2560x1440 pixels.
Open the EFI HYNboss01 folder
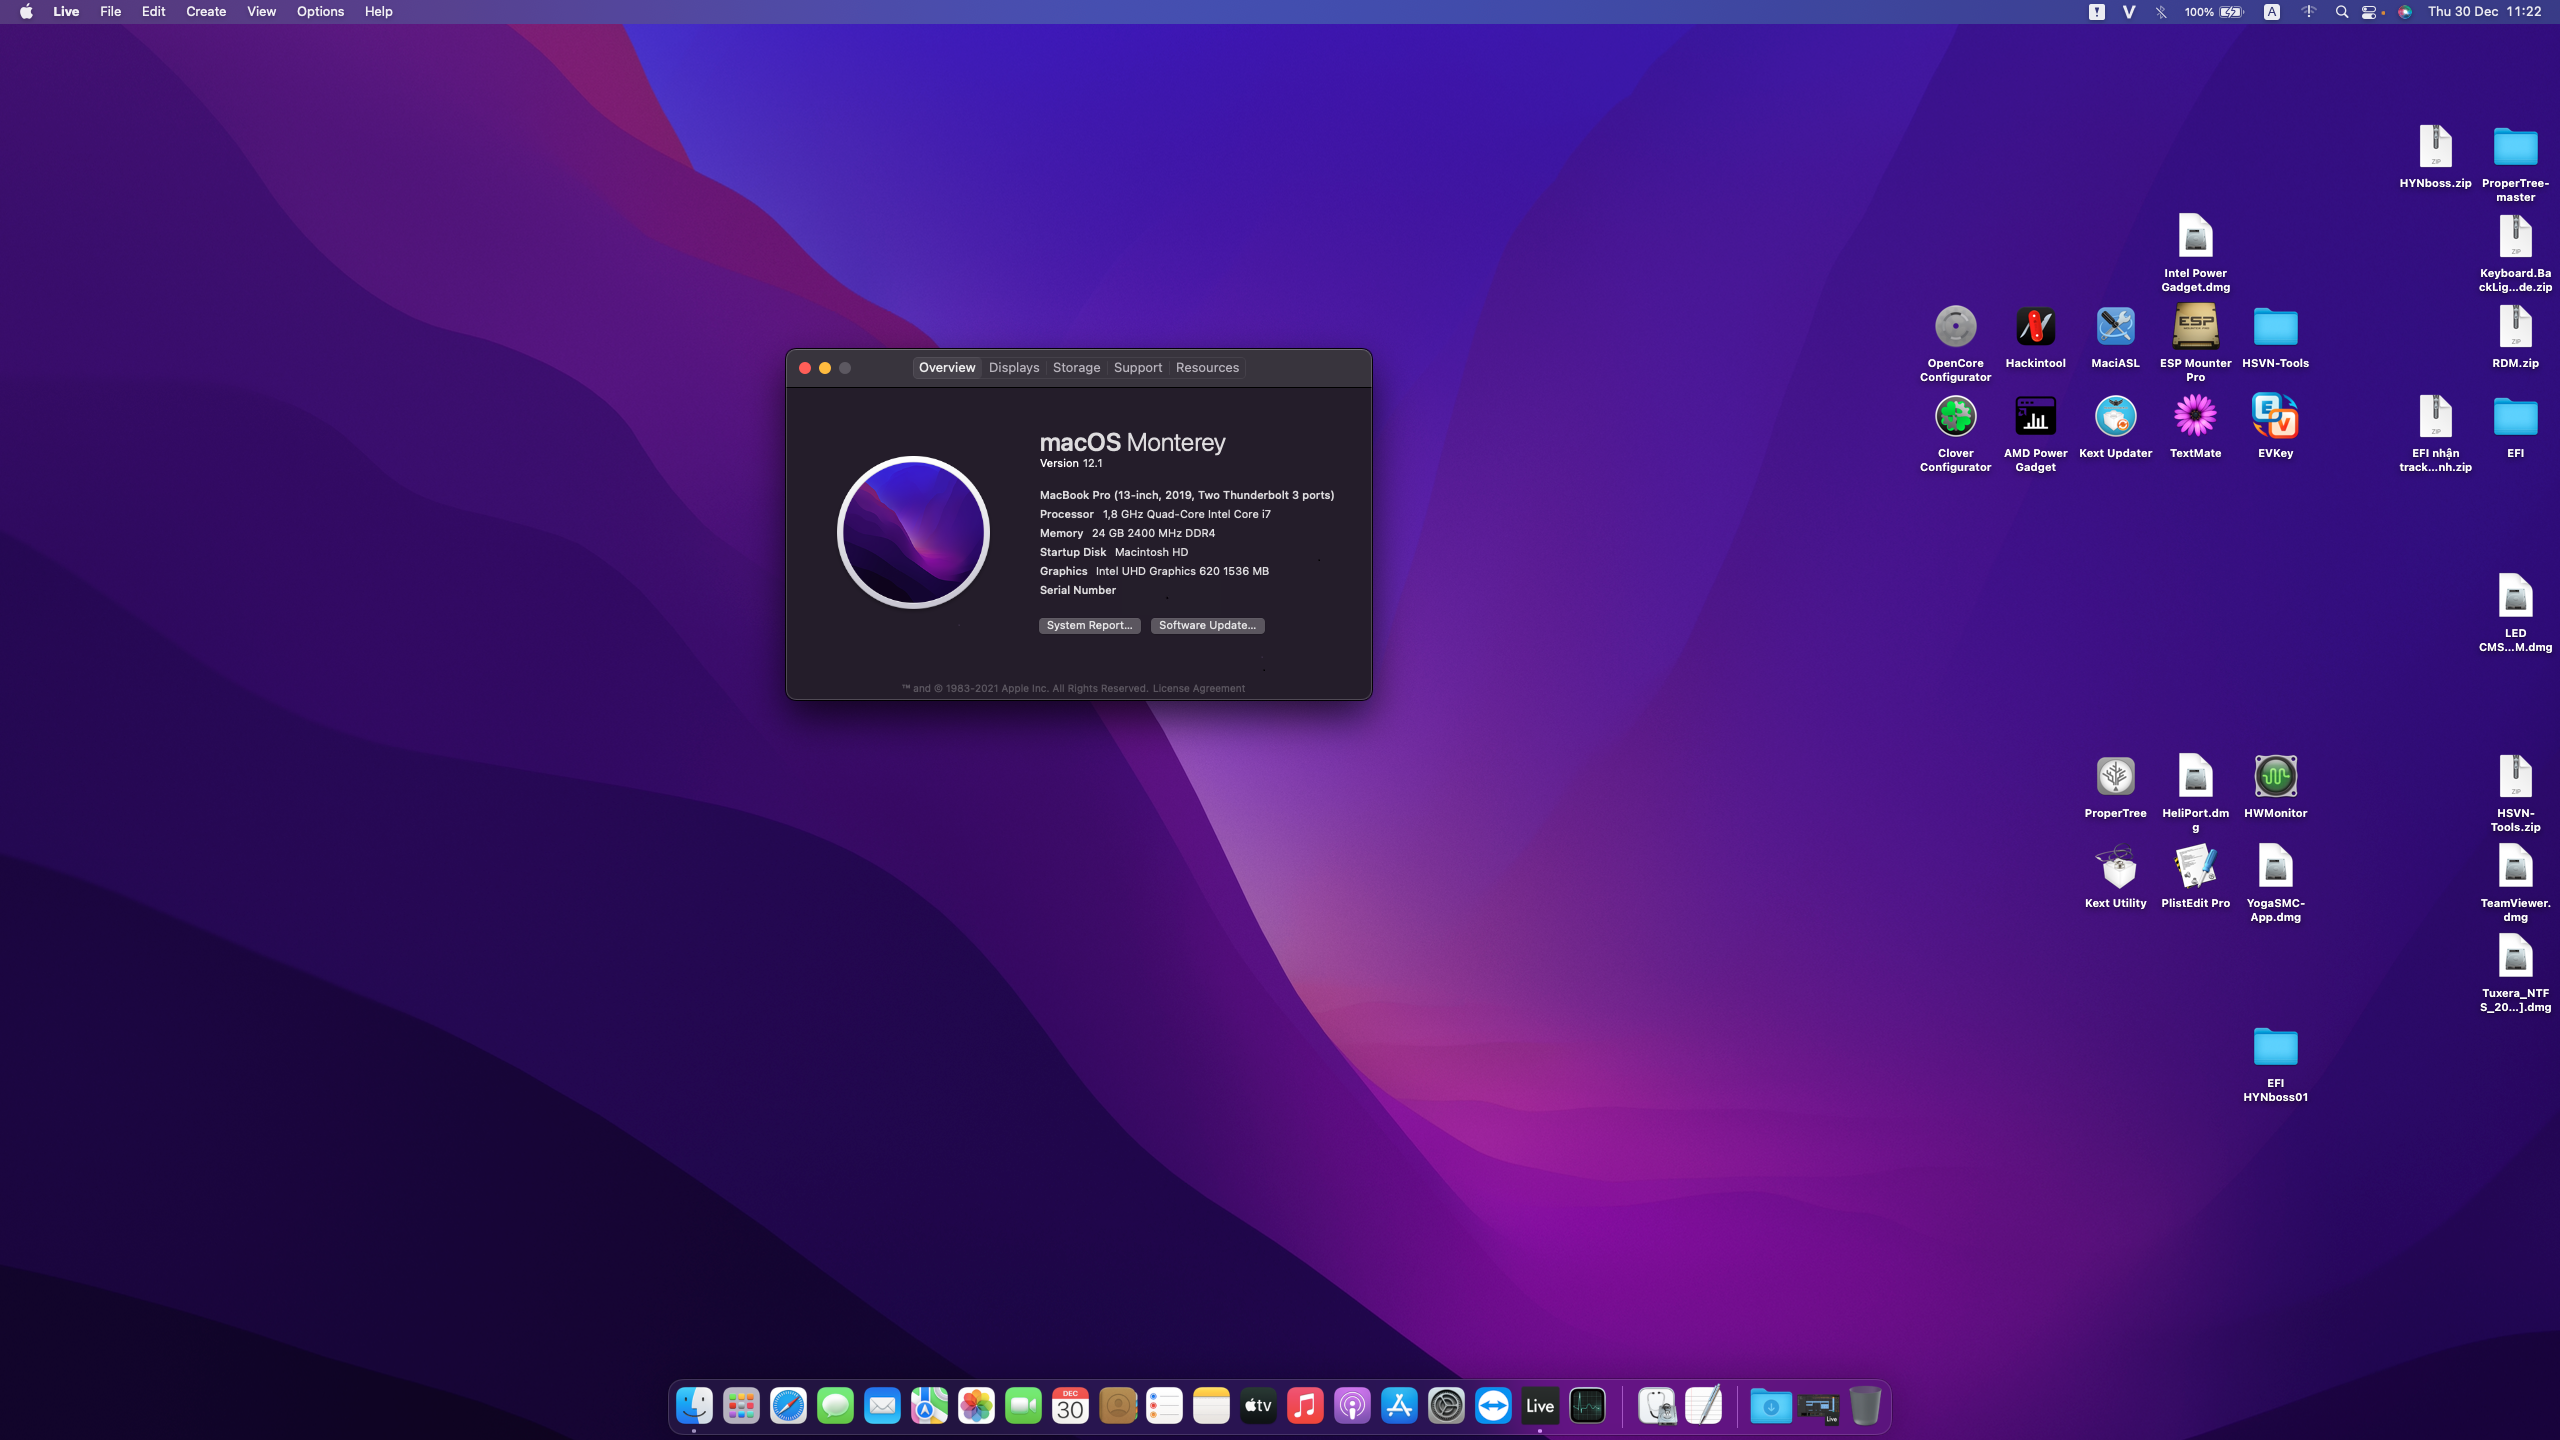2275,1047
